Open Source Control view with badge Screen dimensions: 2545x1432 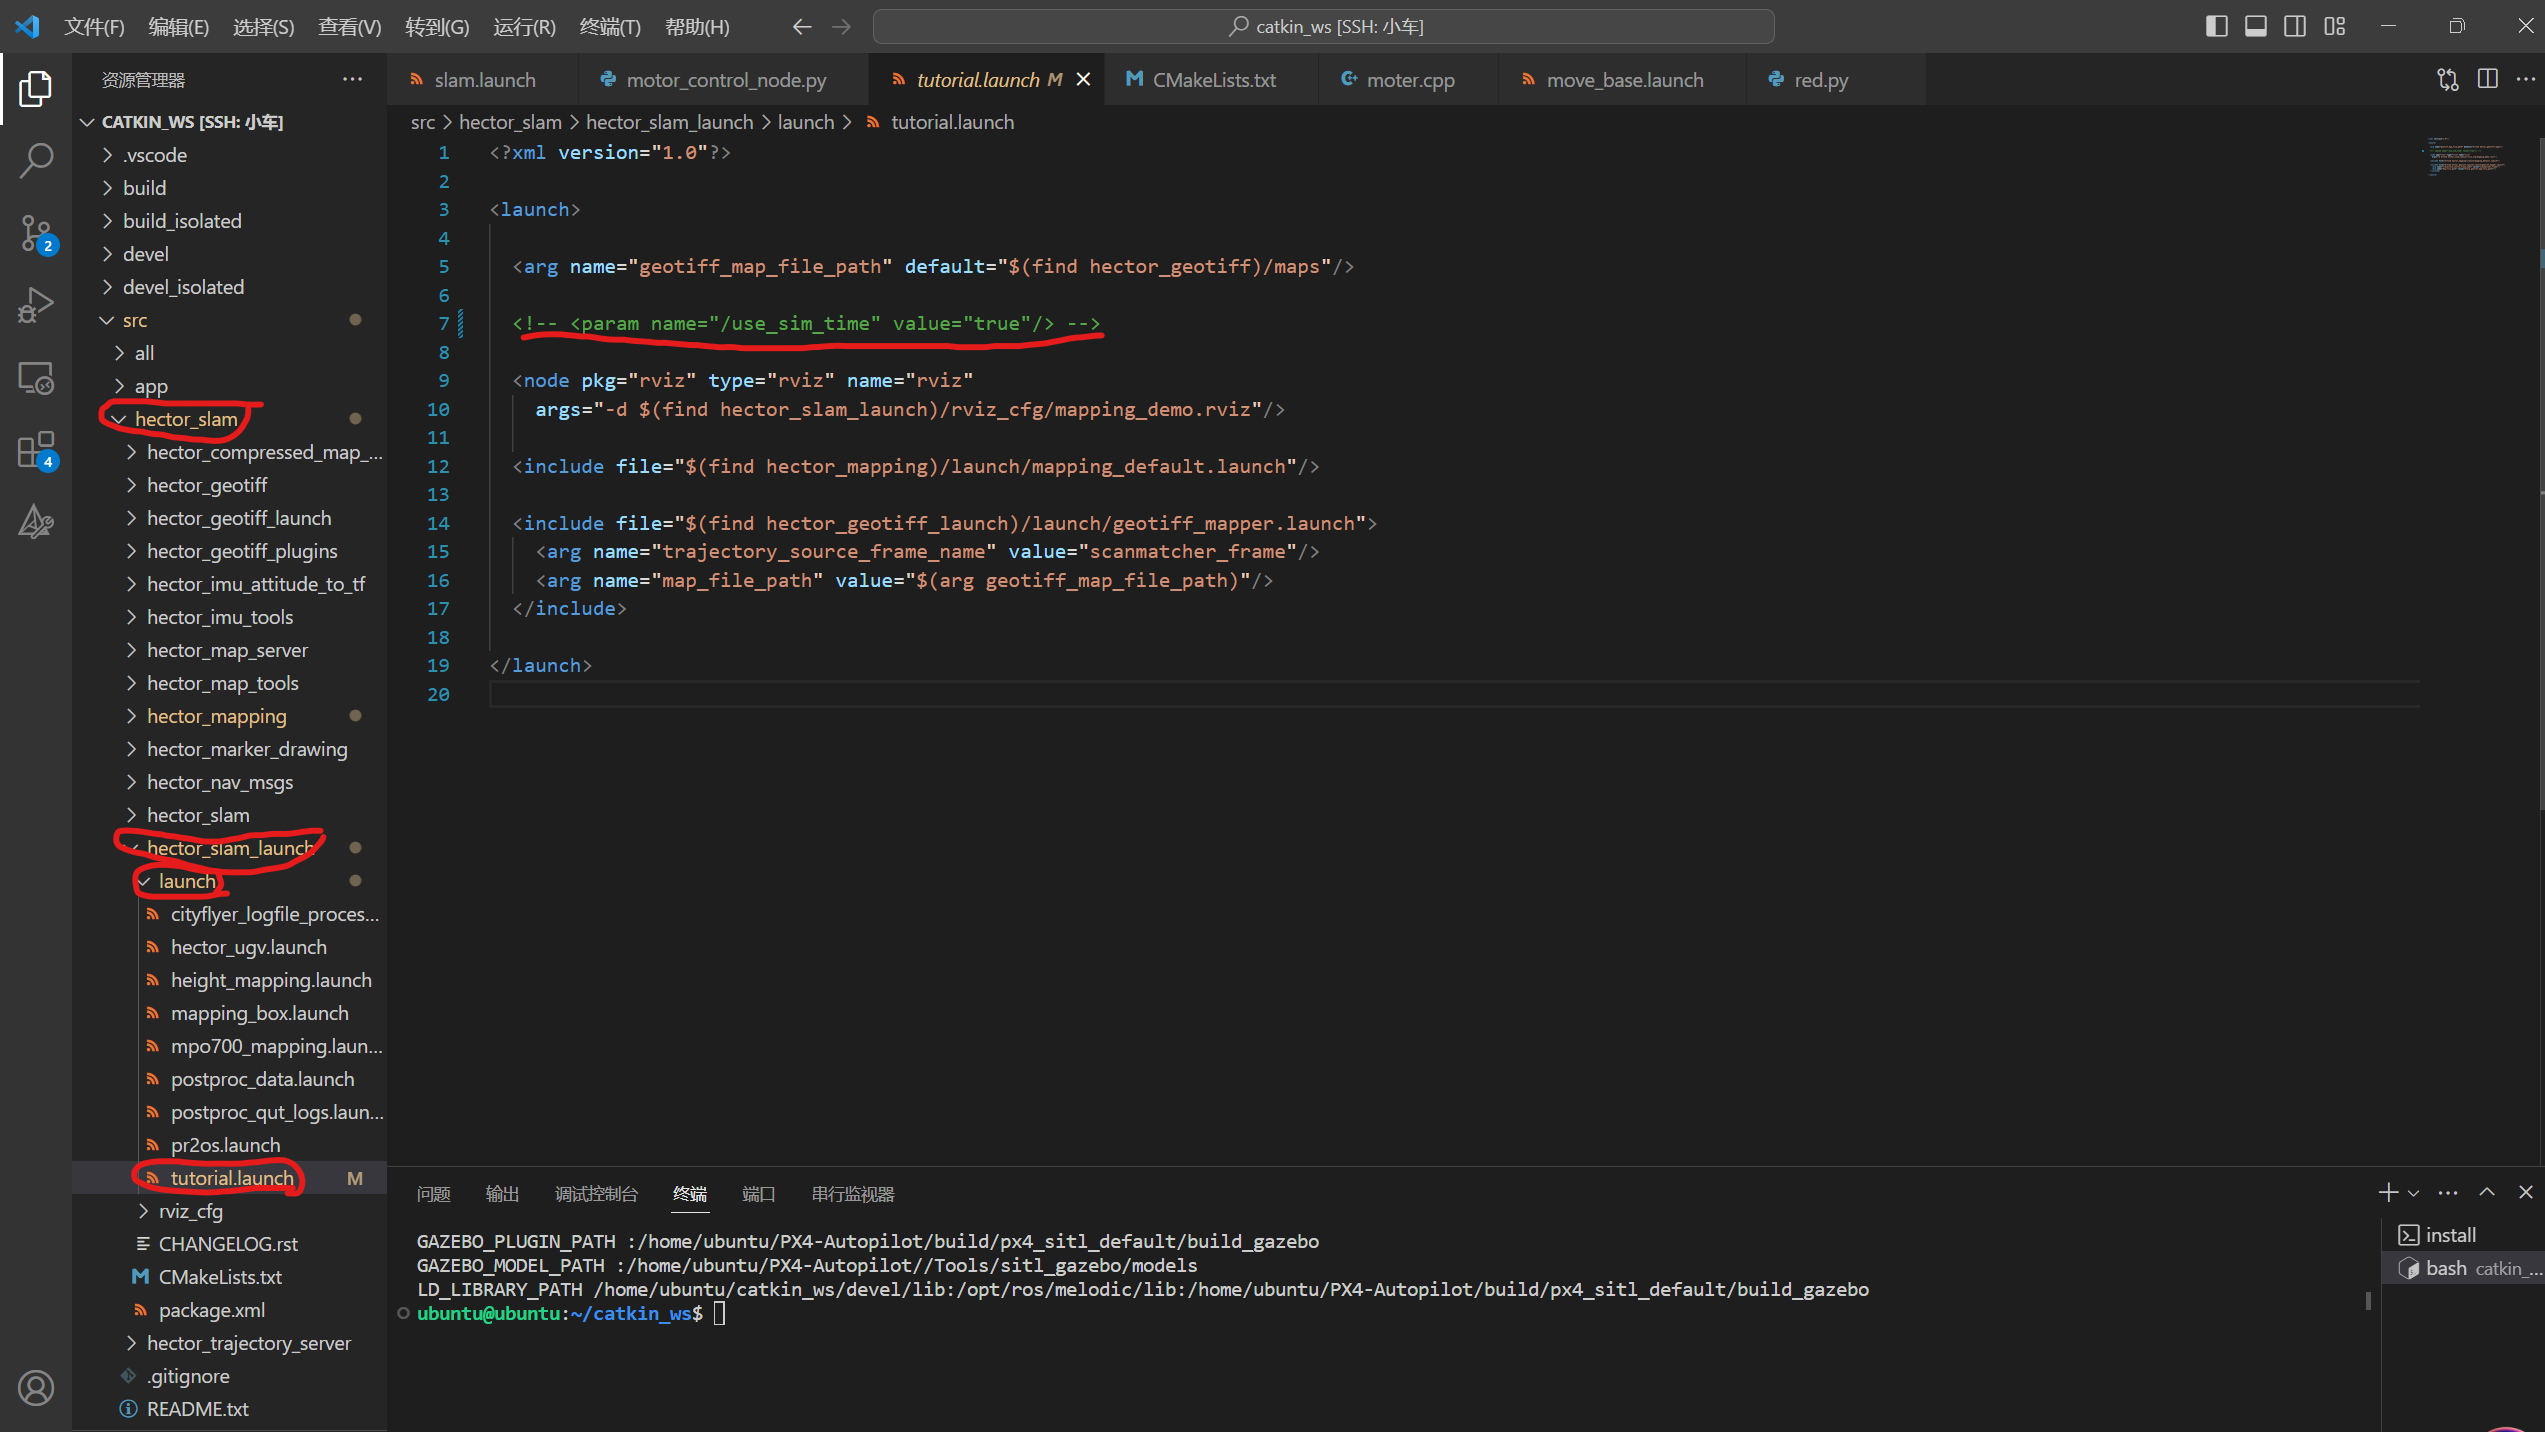click(x=36, y=233)
